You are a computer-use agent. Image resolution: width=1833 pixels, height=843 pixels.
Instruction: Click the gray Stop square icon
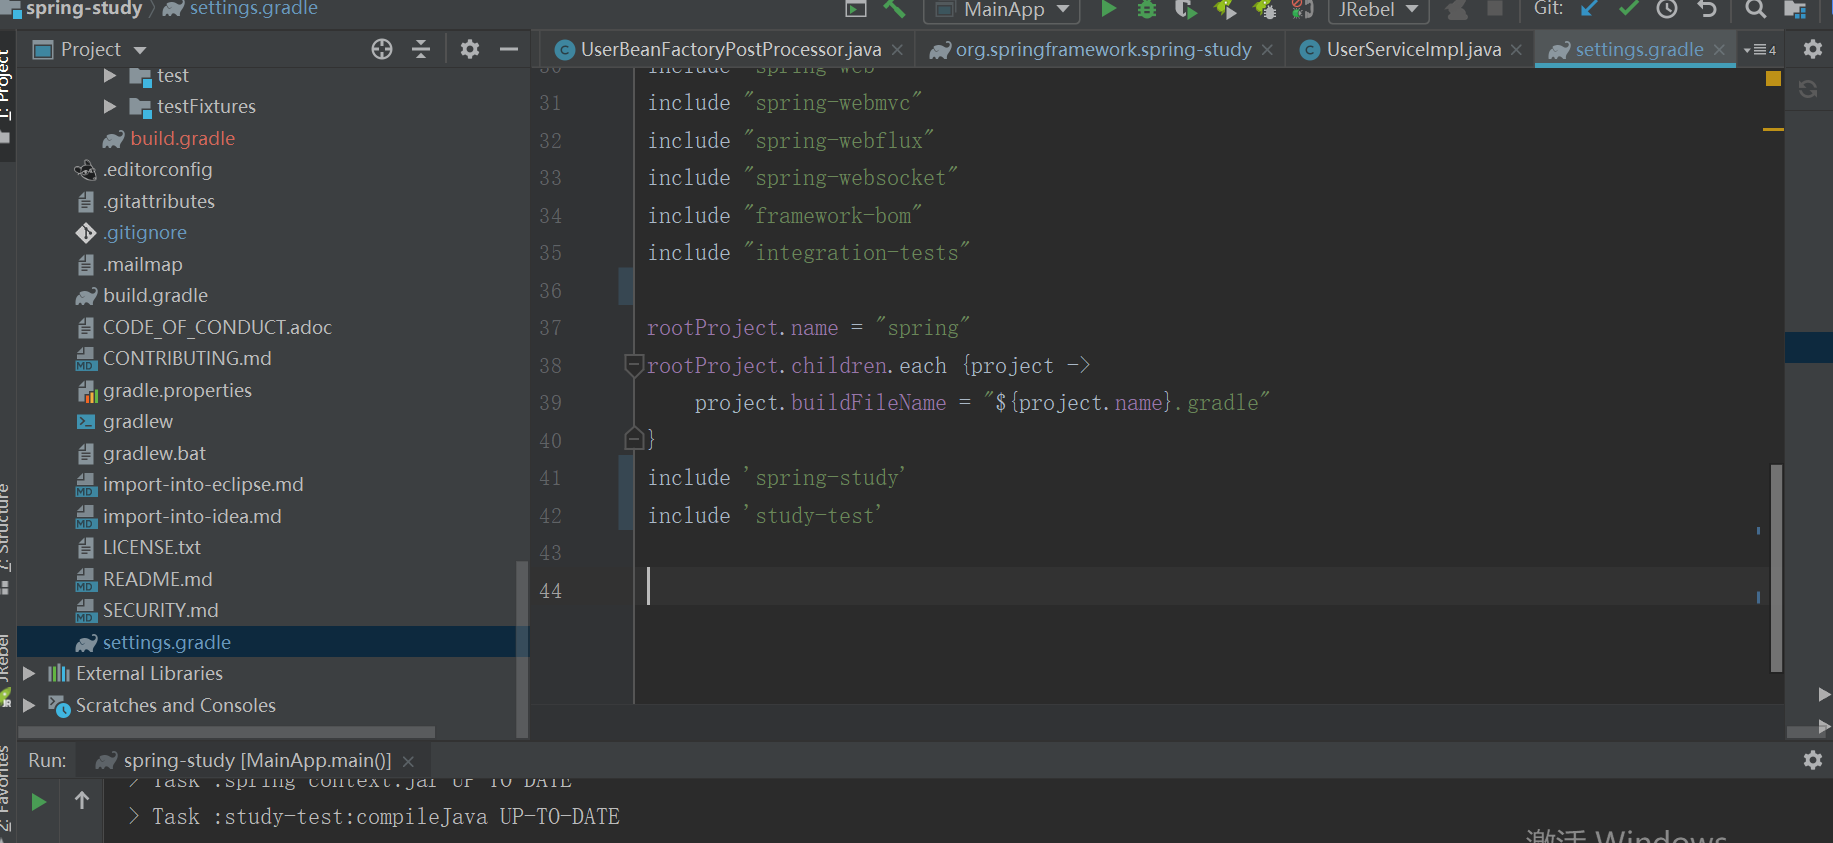coord(1495,9)
